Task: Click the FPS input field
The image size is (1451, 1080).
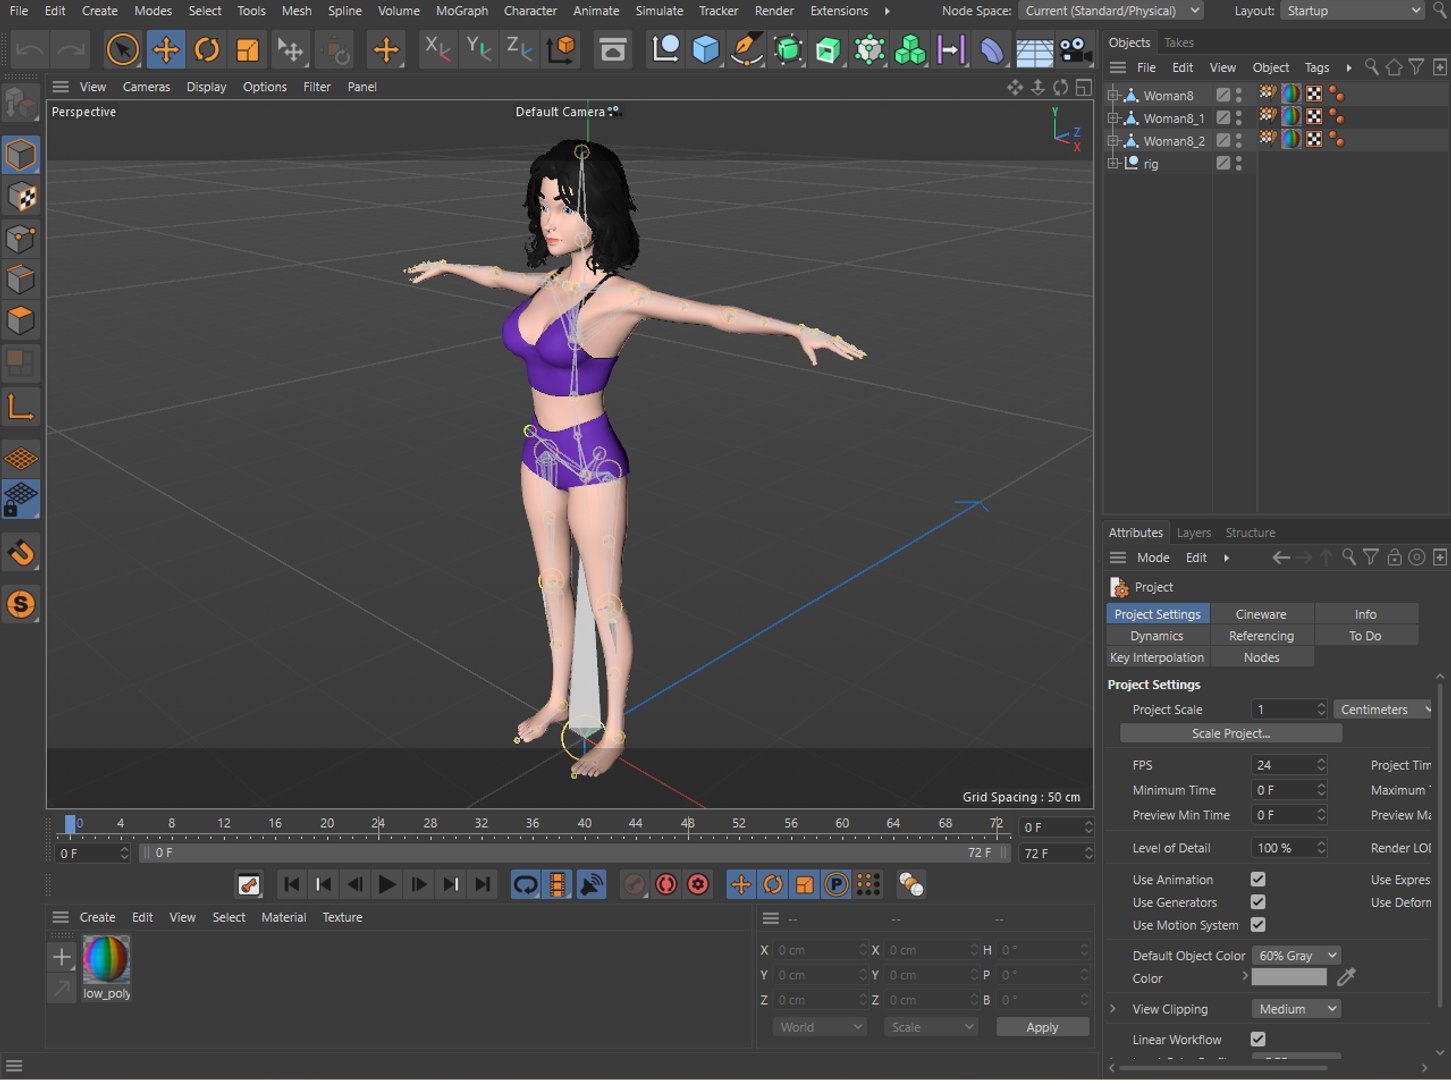Action: point(1283,765)
